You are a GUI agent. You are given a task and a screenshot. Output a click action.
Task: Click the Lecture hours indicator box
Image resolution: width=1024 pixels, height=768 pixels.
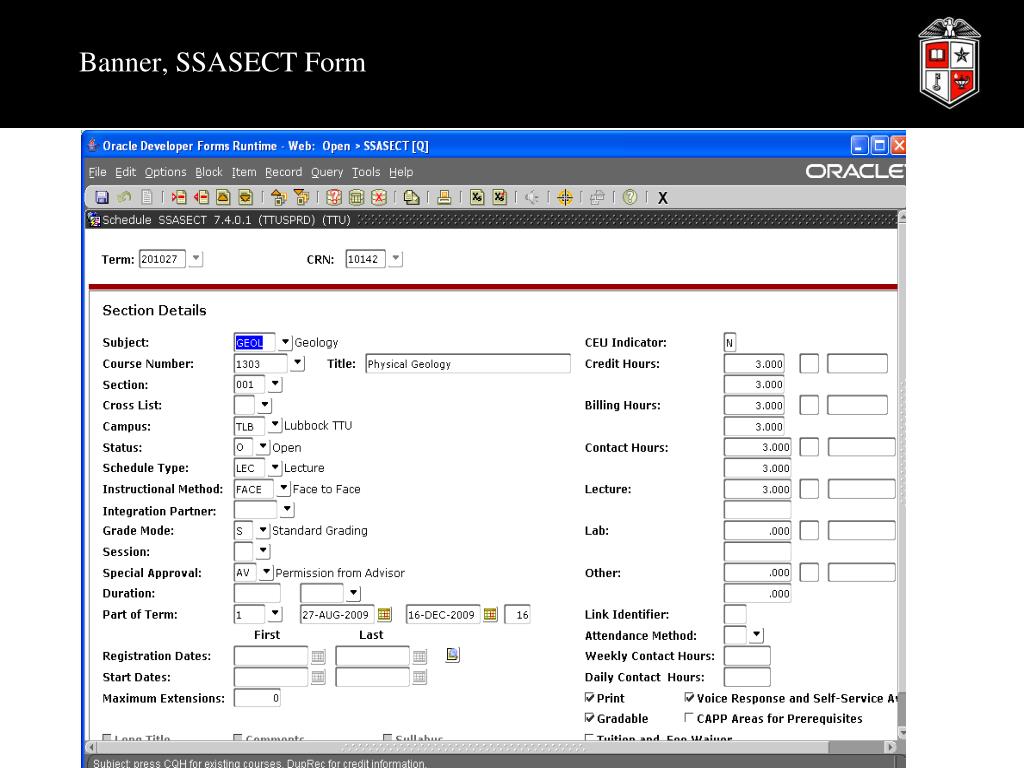pos(809,488)
